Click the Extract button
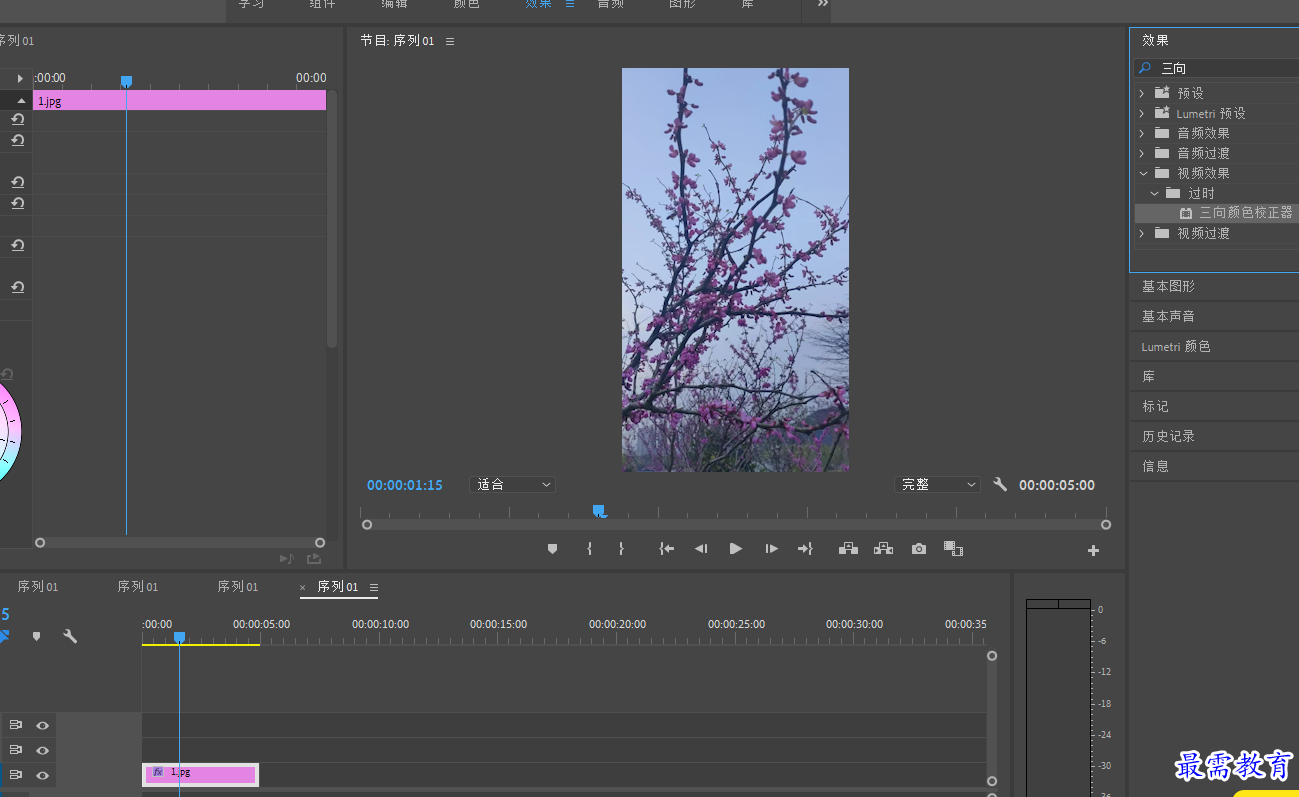Image resolution: width=1299 pixels, height=797 pixels. click(883, 548)
